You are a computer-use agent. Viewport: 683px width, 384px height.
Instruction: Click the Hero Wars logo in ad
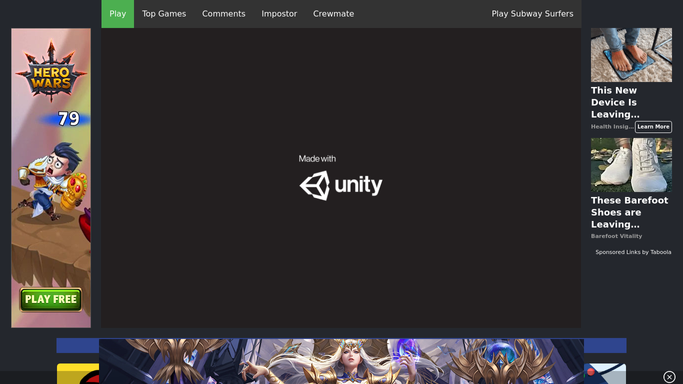coord(51,71)
